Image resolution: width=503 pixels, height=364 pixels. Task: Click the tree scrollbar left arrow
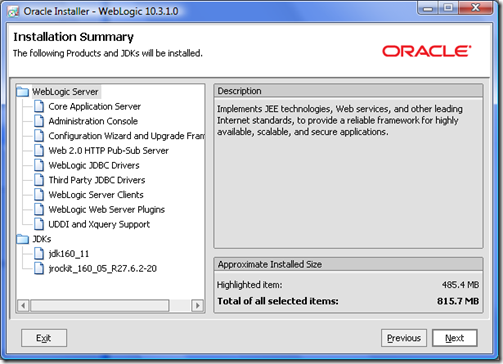click(23, 305)
